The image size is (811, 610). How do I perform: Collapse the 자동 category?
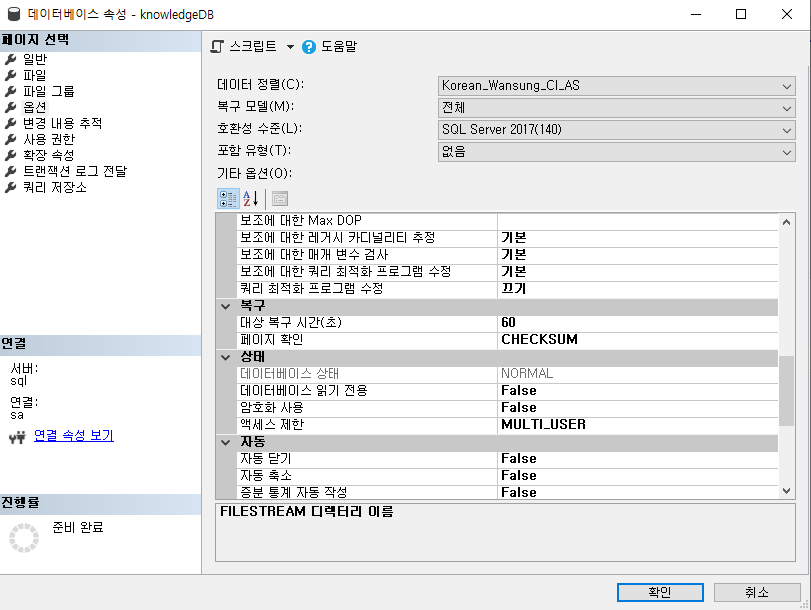226,442
